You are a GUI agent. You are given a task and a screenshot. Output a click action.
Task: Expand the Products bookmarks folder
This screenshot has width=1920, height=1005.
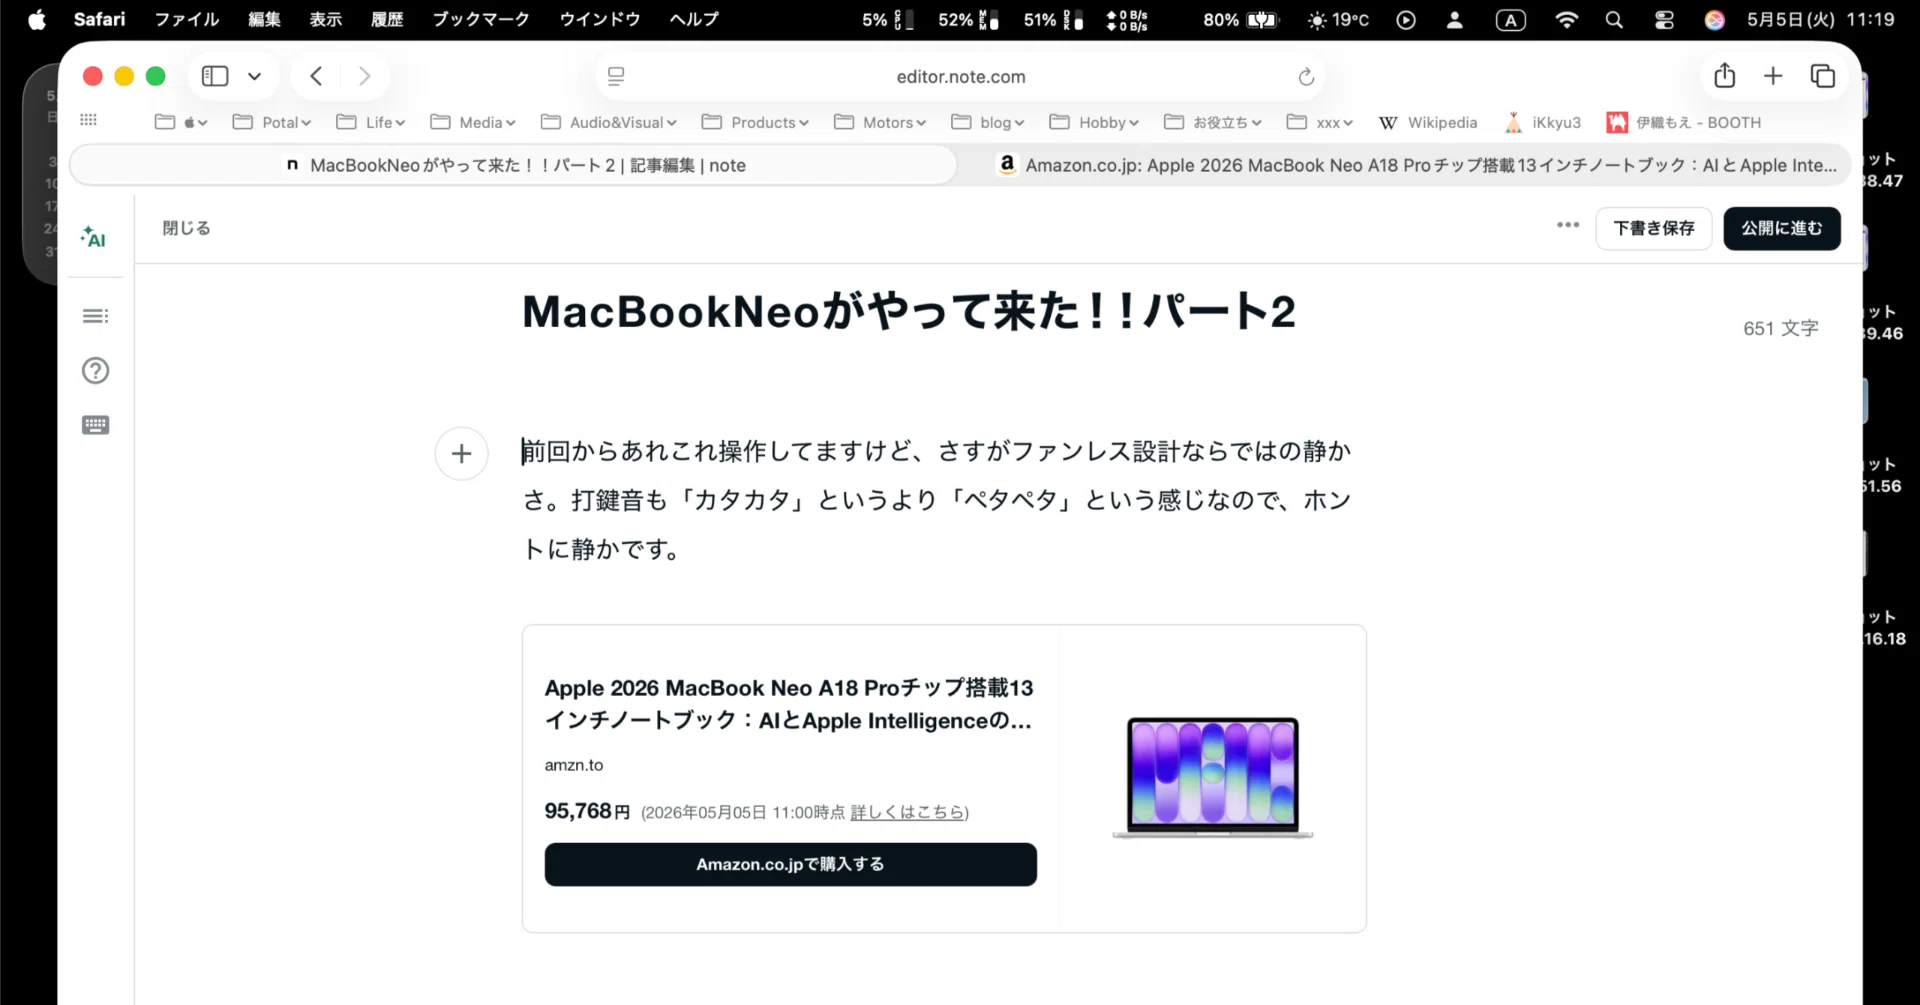point(755,122)
